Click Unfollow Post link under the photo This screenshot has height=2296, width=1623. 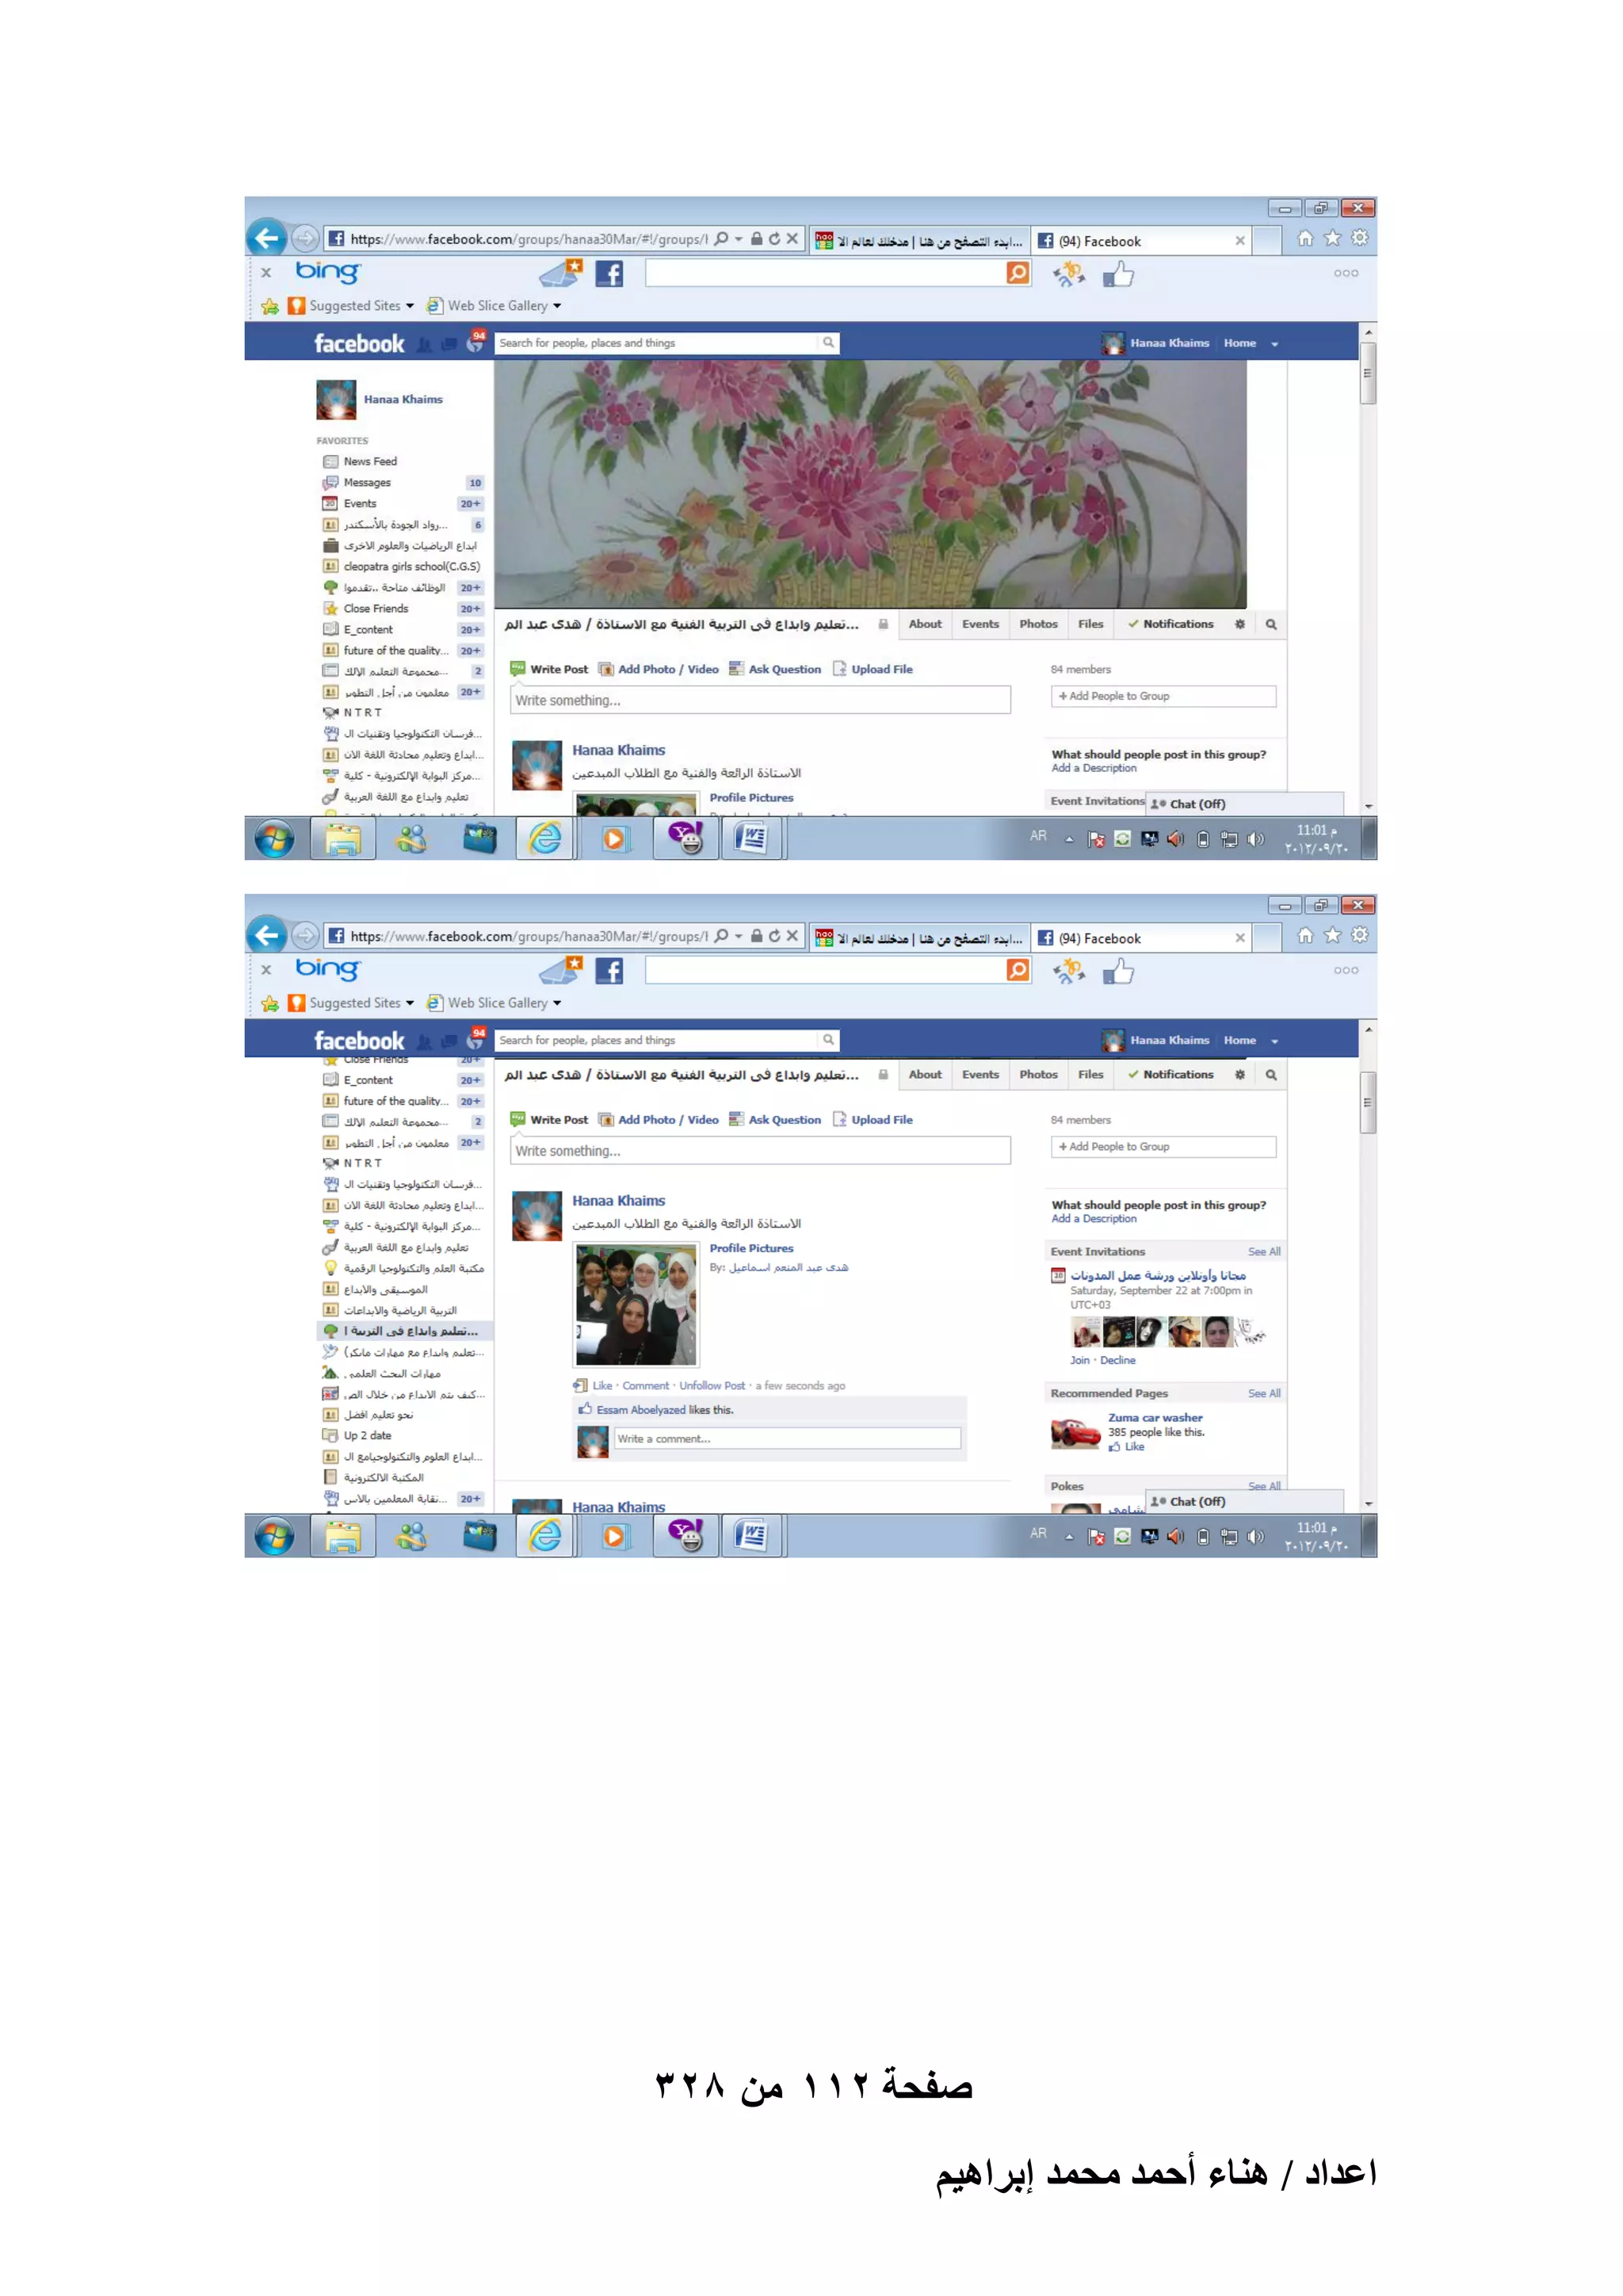point(711,1385)
